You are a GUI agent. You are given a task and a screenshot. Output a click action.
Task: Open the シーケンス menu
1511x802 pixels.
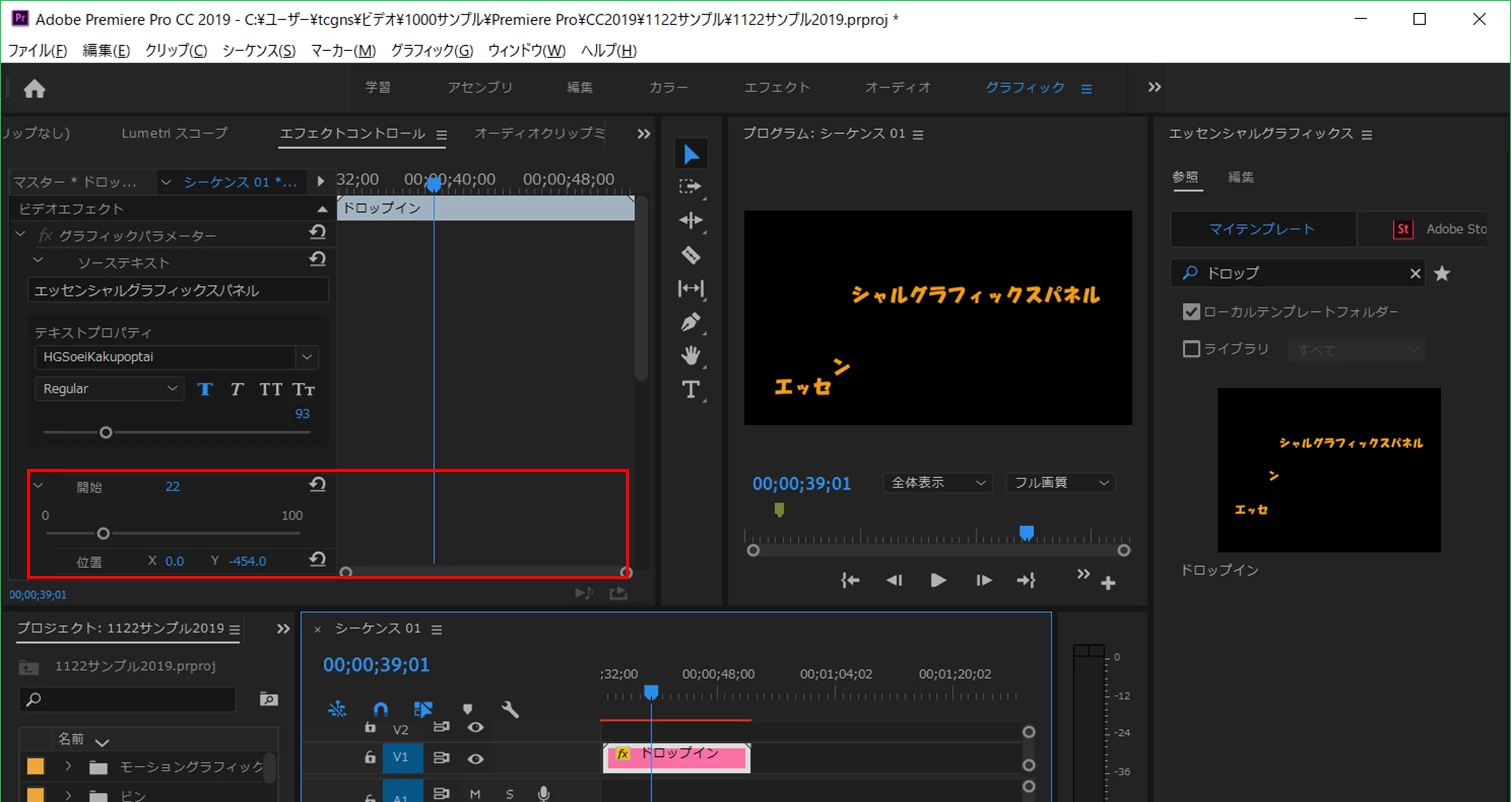(x=258, y=50)
